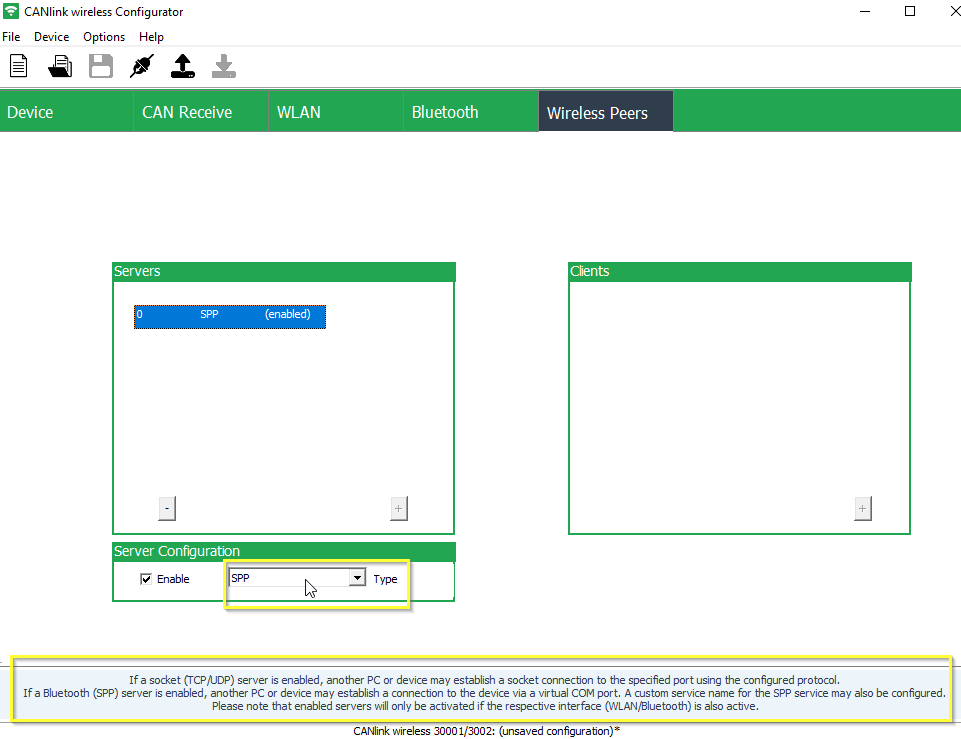This screenshot has width=961, height=739.
Task: Click the connect-to-device plug icon
Action: tap(141, 66)
